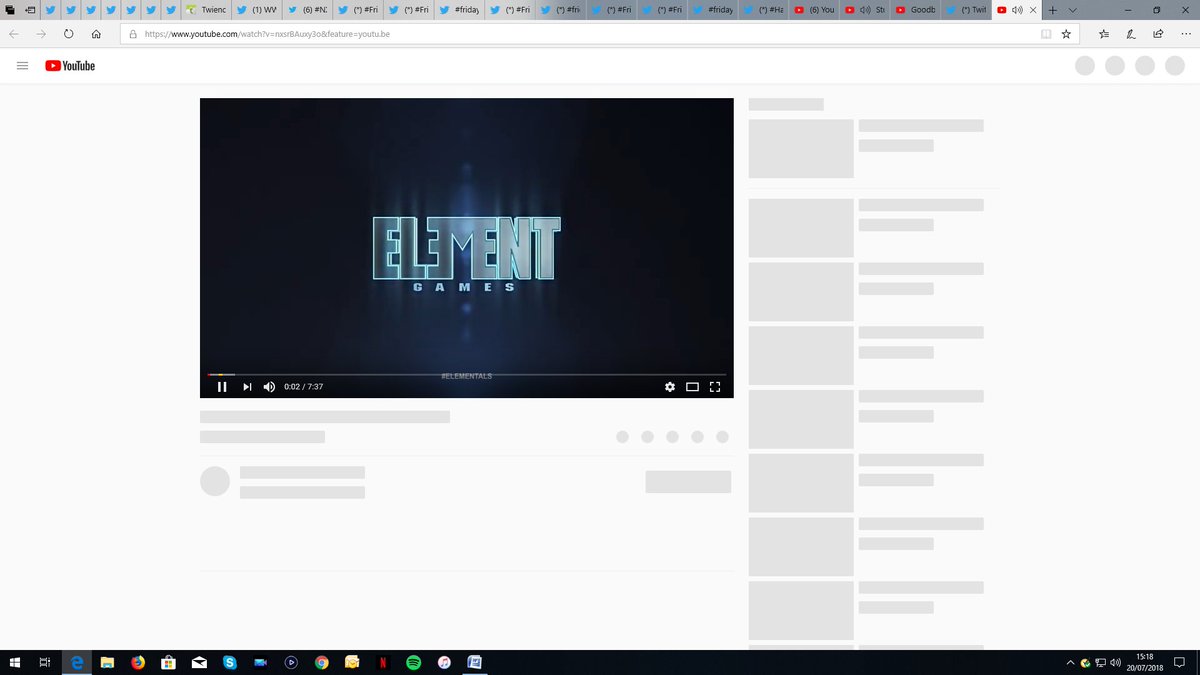
Task: Open network status in tray
Action: point(1100,663)
